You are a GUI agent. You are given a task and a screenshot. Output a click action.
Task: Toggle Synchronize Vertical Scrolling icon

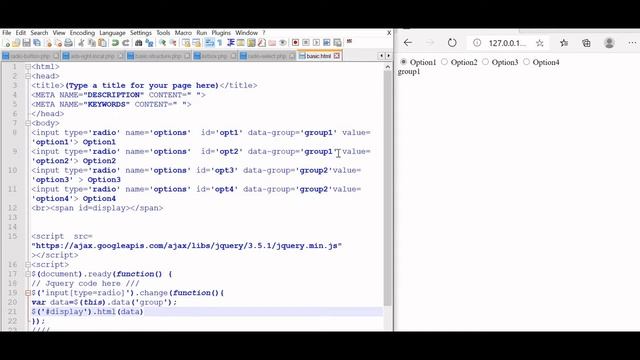click(x=186, y=42)
